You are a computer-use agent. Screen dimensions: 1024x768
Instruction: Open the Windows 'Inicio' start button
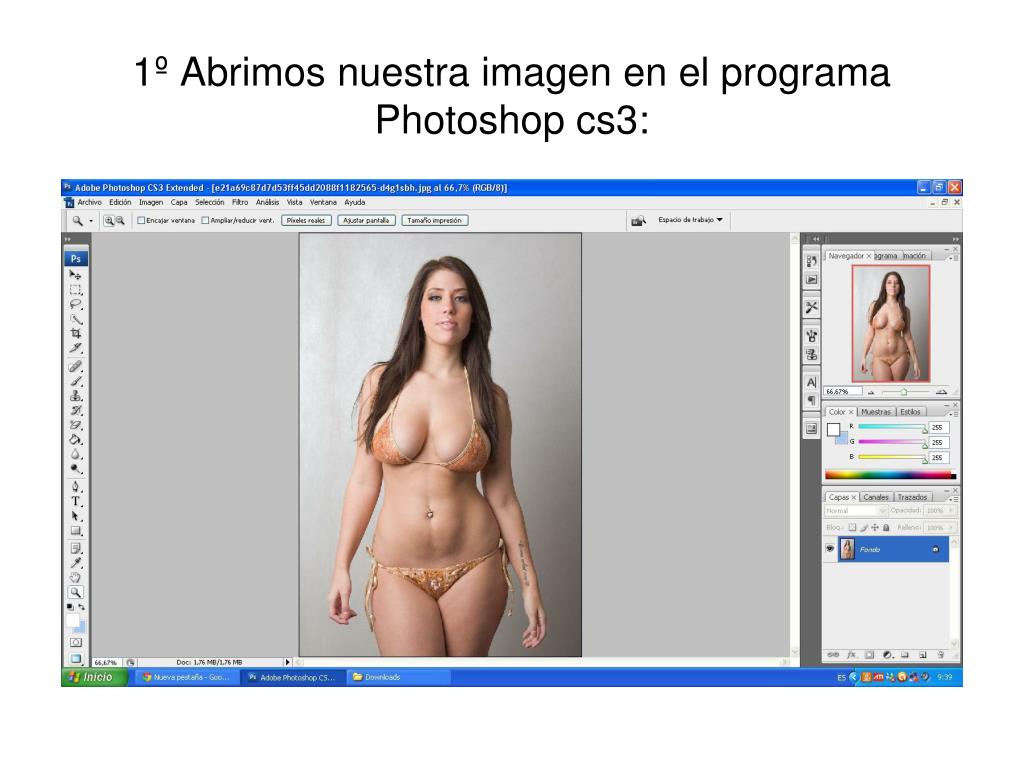pyautogui.click(x=95, y=677)
